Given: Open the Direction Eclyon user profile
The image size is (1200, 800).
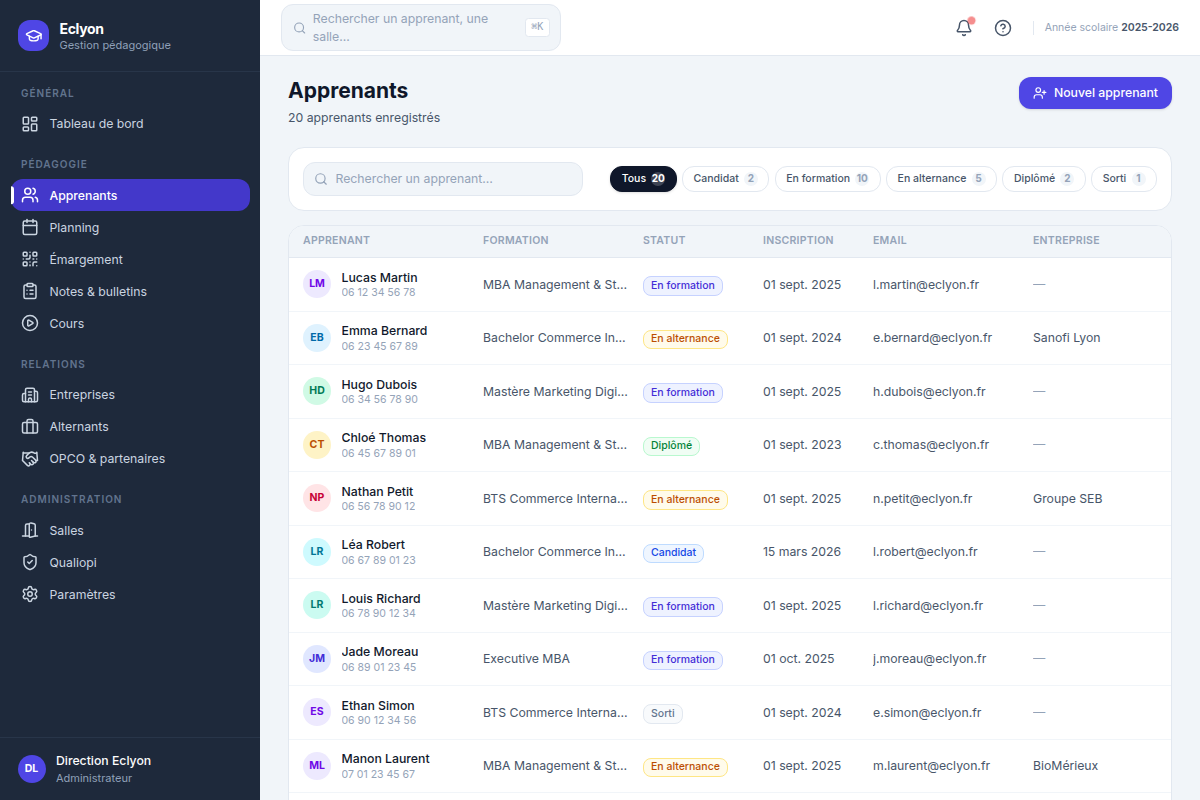Looking at the screenshot, I should pyautogui.click(x=130, y=768).
